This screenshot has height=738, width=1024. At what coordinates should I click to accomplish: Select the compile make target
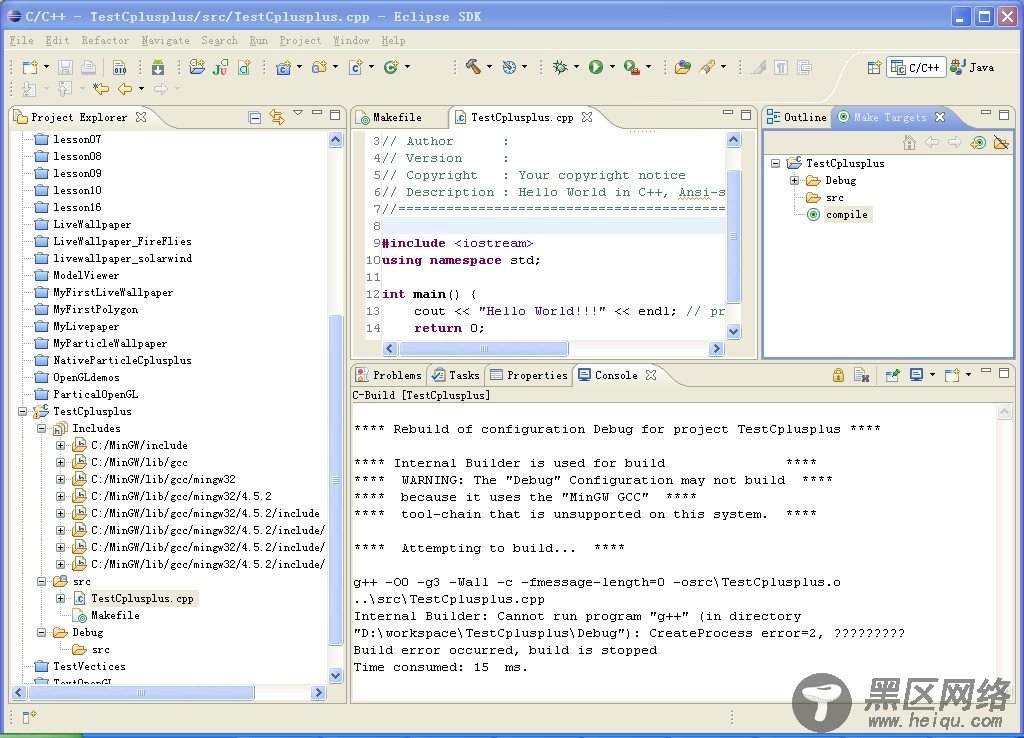[845, 214]
